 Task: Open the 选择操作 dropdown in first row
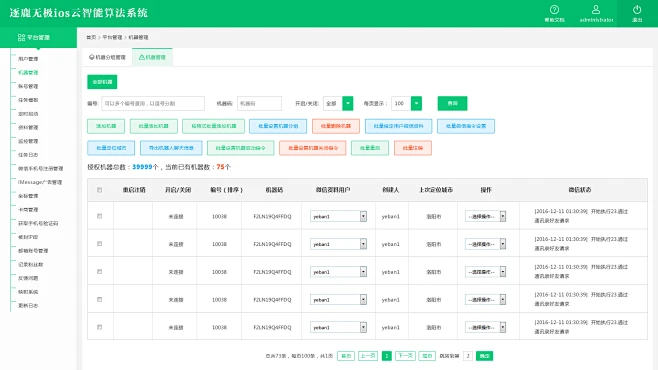[486, 216]
